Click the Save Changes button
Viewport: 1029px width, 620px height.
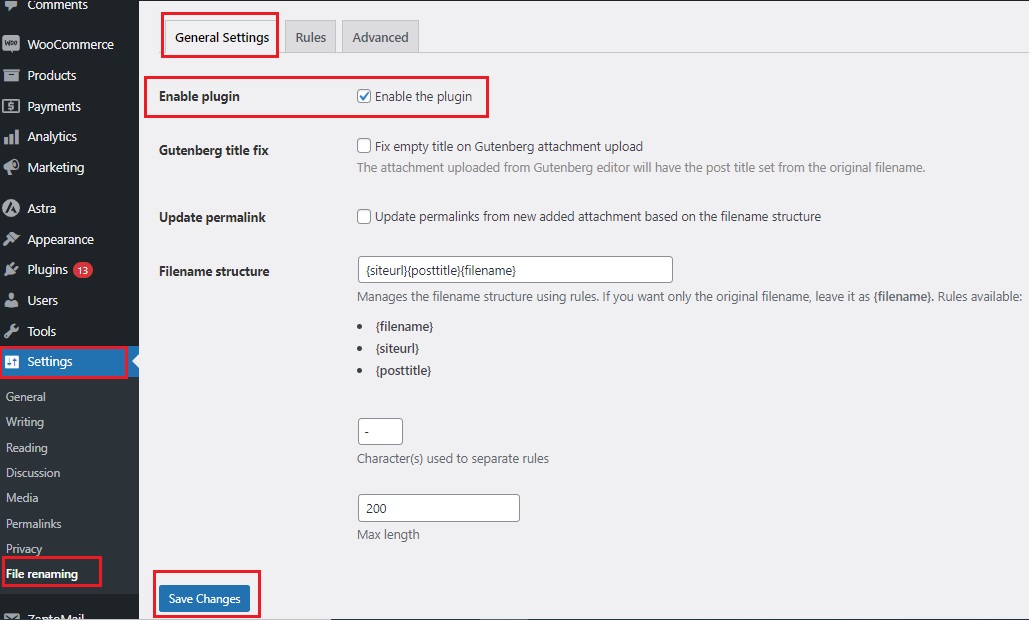click(205, 598)
